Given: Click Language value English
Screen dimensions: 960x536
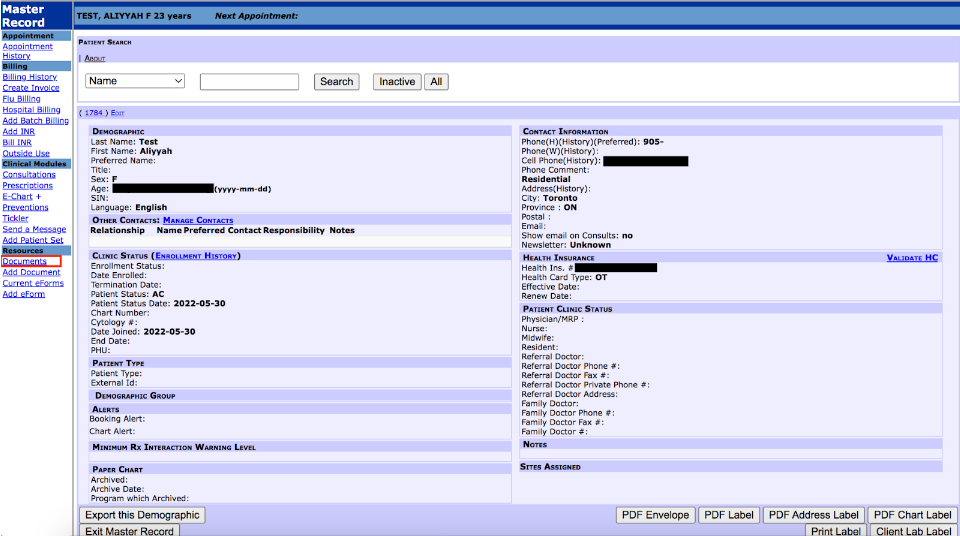Looking at the screenshot, I should [x=151, y=207].
